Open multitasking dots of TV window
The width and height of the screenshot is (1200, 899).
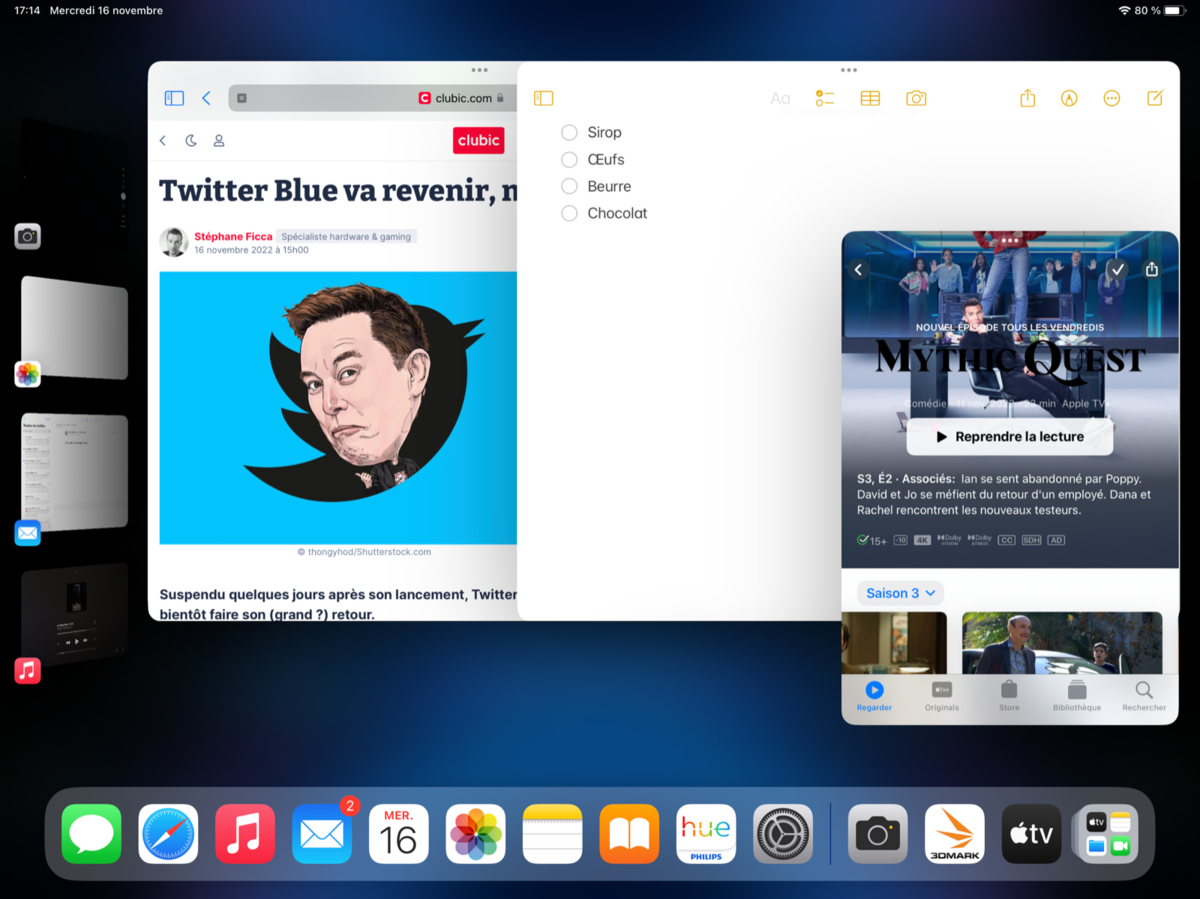[1010, 240]
